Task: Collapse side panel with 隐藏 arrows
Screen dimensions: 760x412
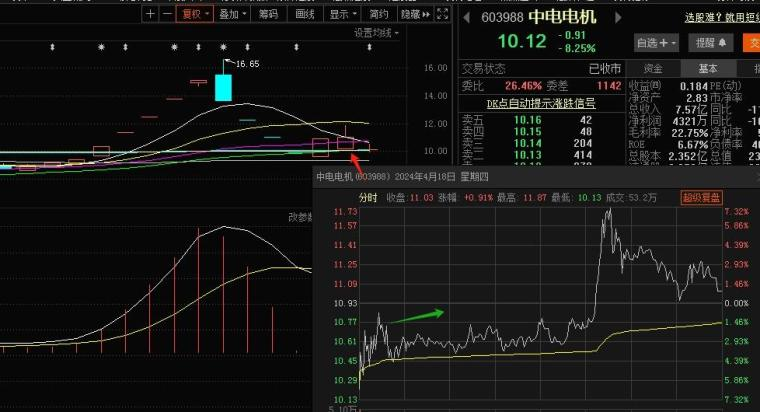Action: [x=415, y=15]
